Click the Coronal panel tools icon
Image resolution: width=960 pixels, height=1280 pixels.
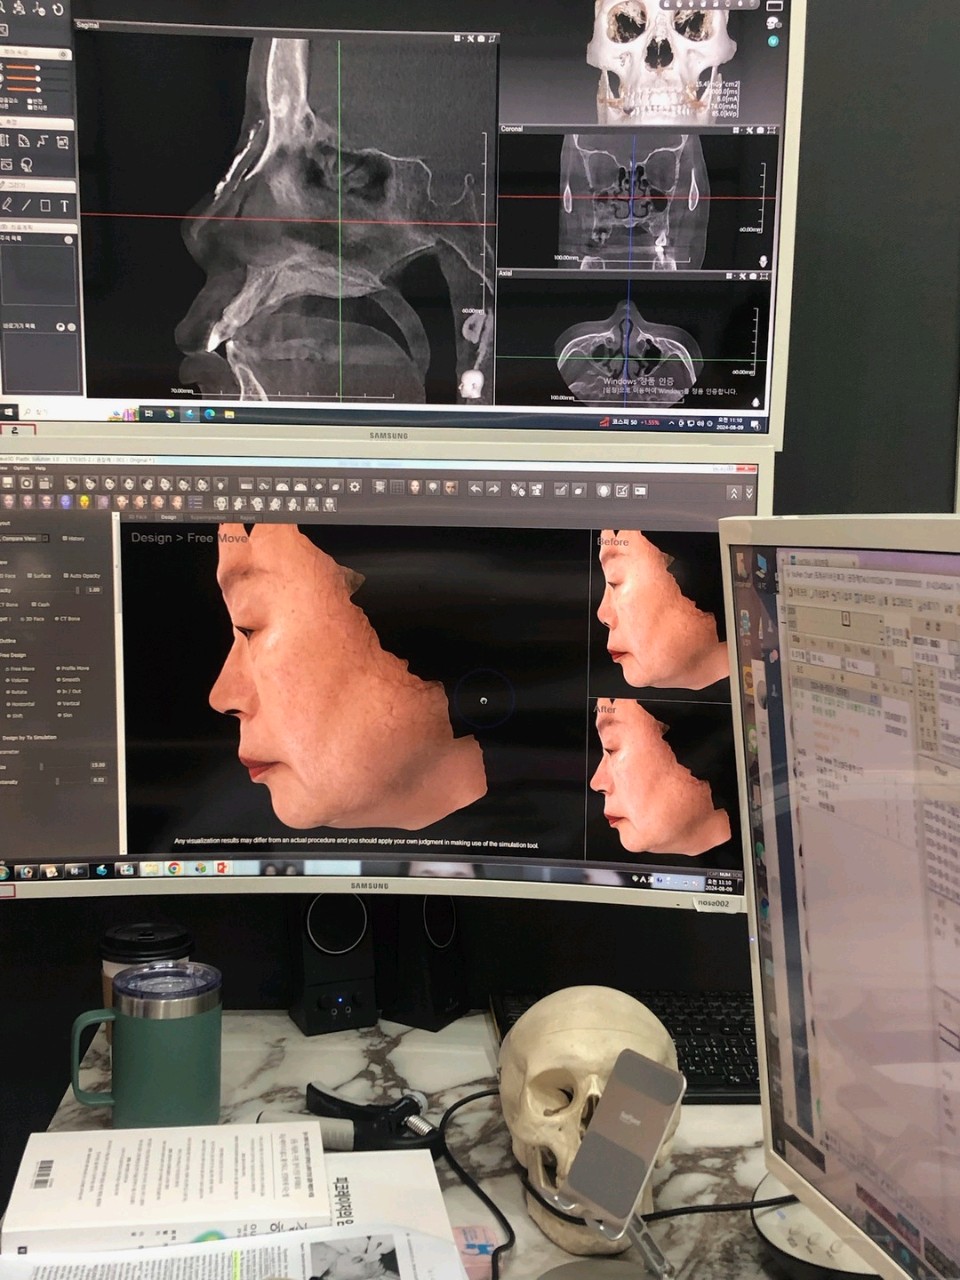point(749,130)
